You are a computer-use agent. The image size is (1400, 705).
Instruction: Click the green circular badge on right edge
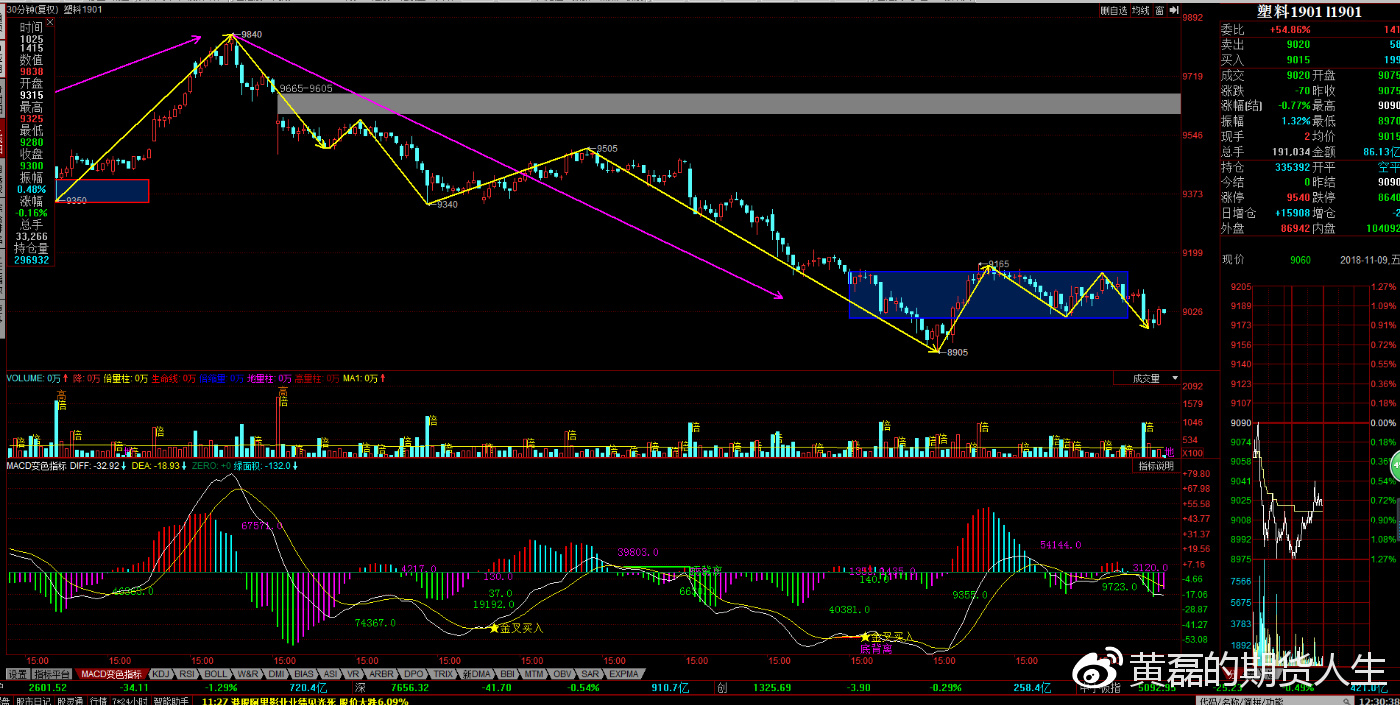pos(1395,464)
